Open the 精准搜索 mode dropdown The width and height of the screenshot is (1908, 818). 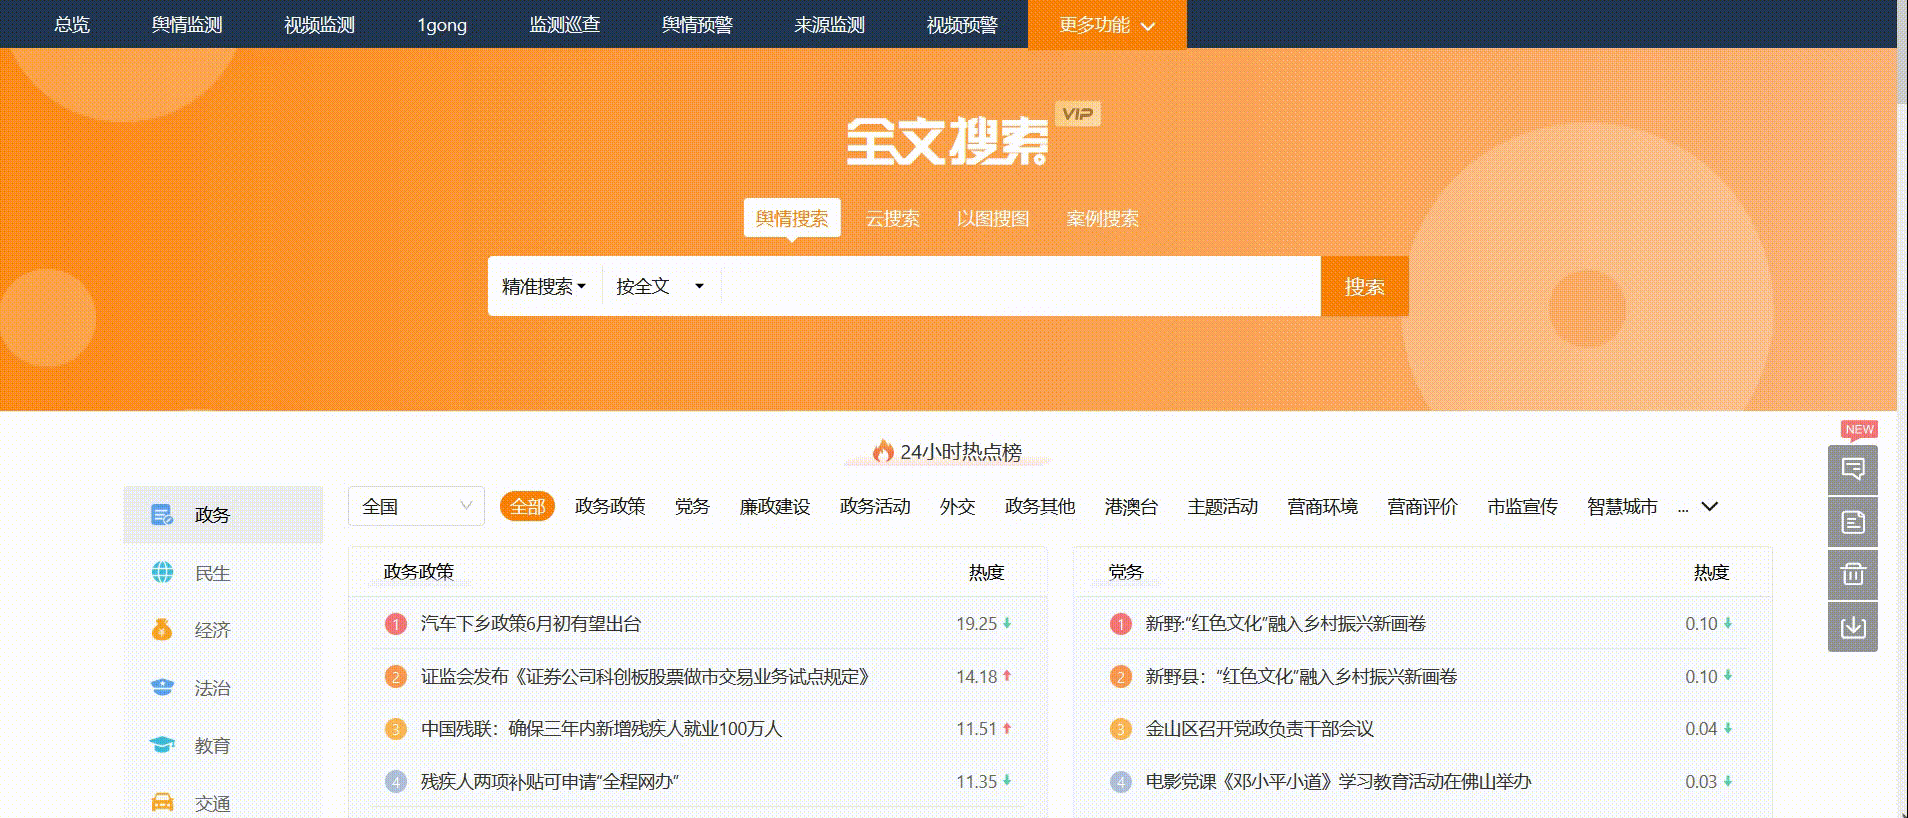543,287
